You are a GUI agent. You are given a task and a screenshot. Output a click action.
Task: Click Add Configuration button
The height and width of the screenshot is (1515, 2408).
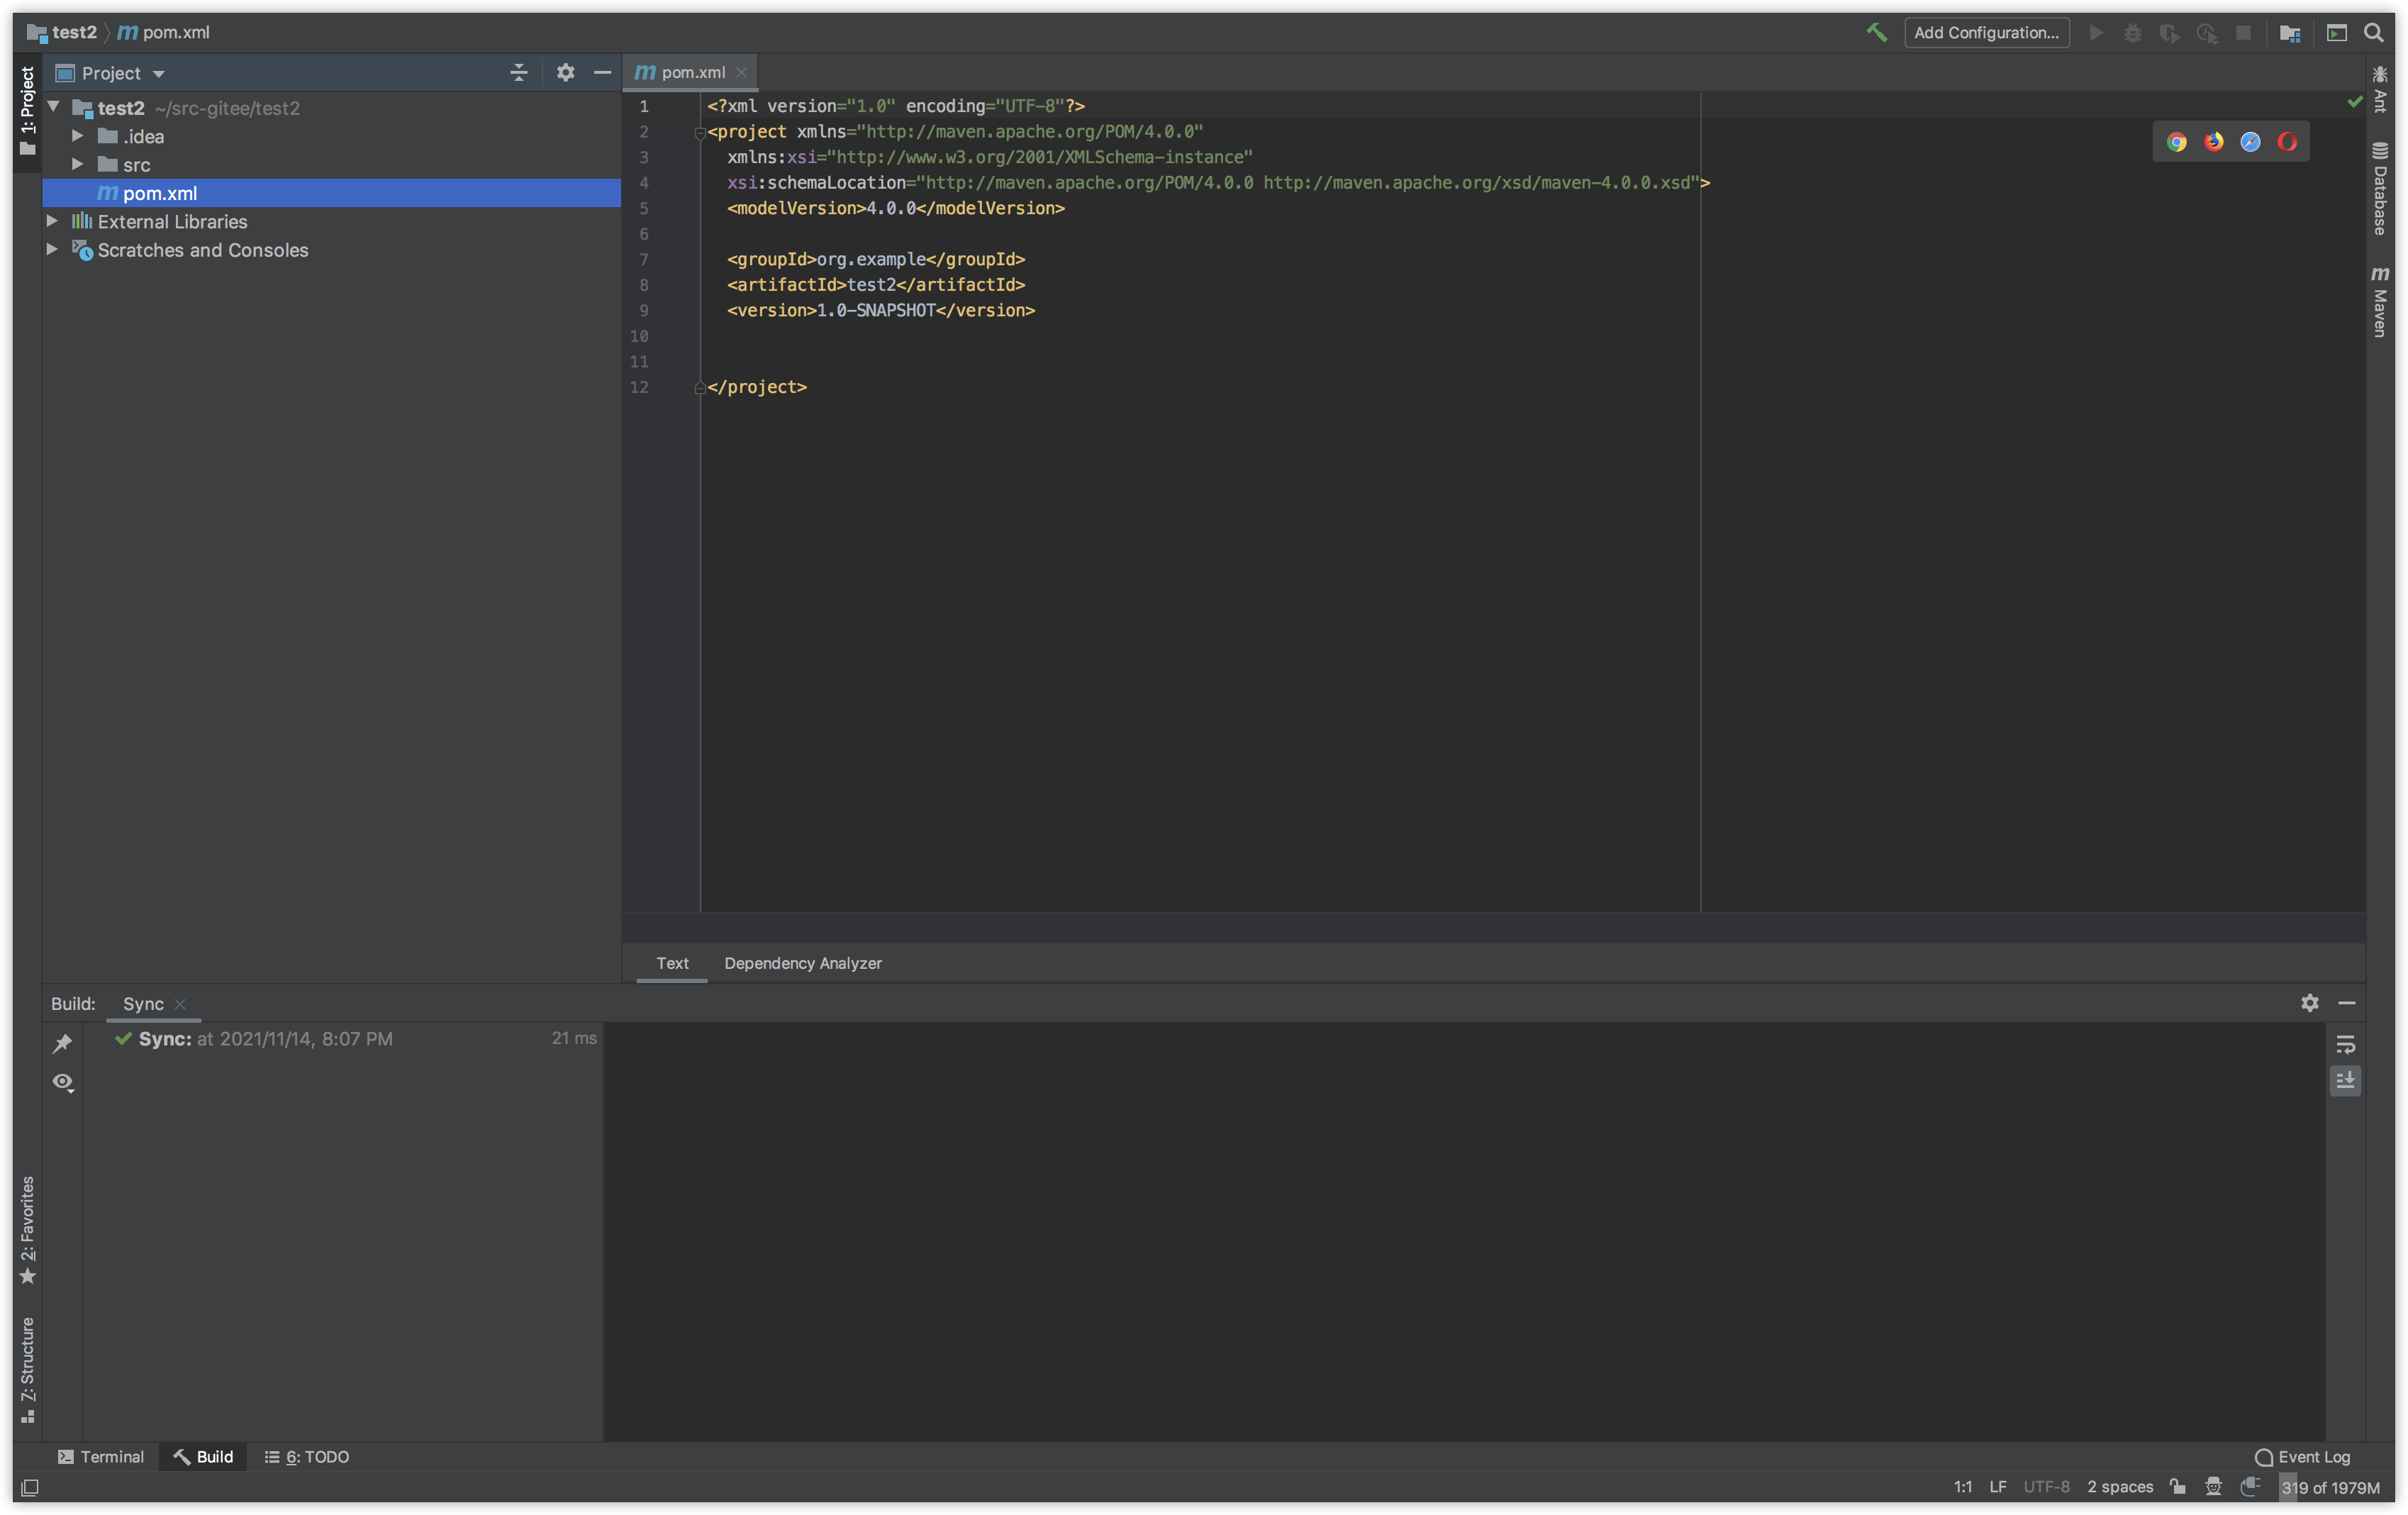(1986, 32)
